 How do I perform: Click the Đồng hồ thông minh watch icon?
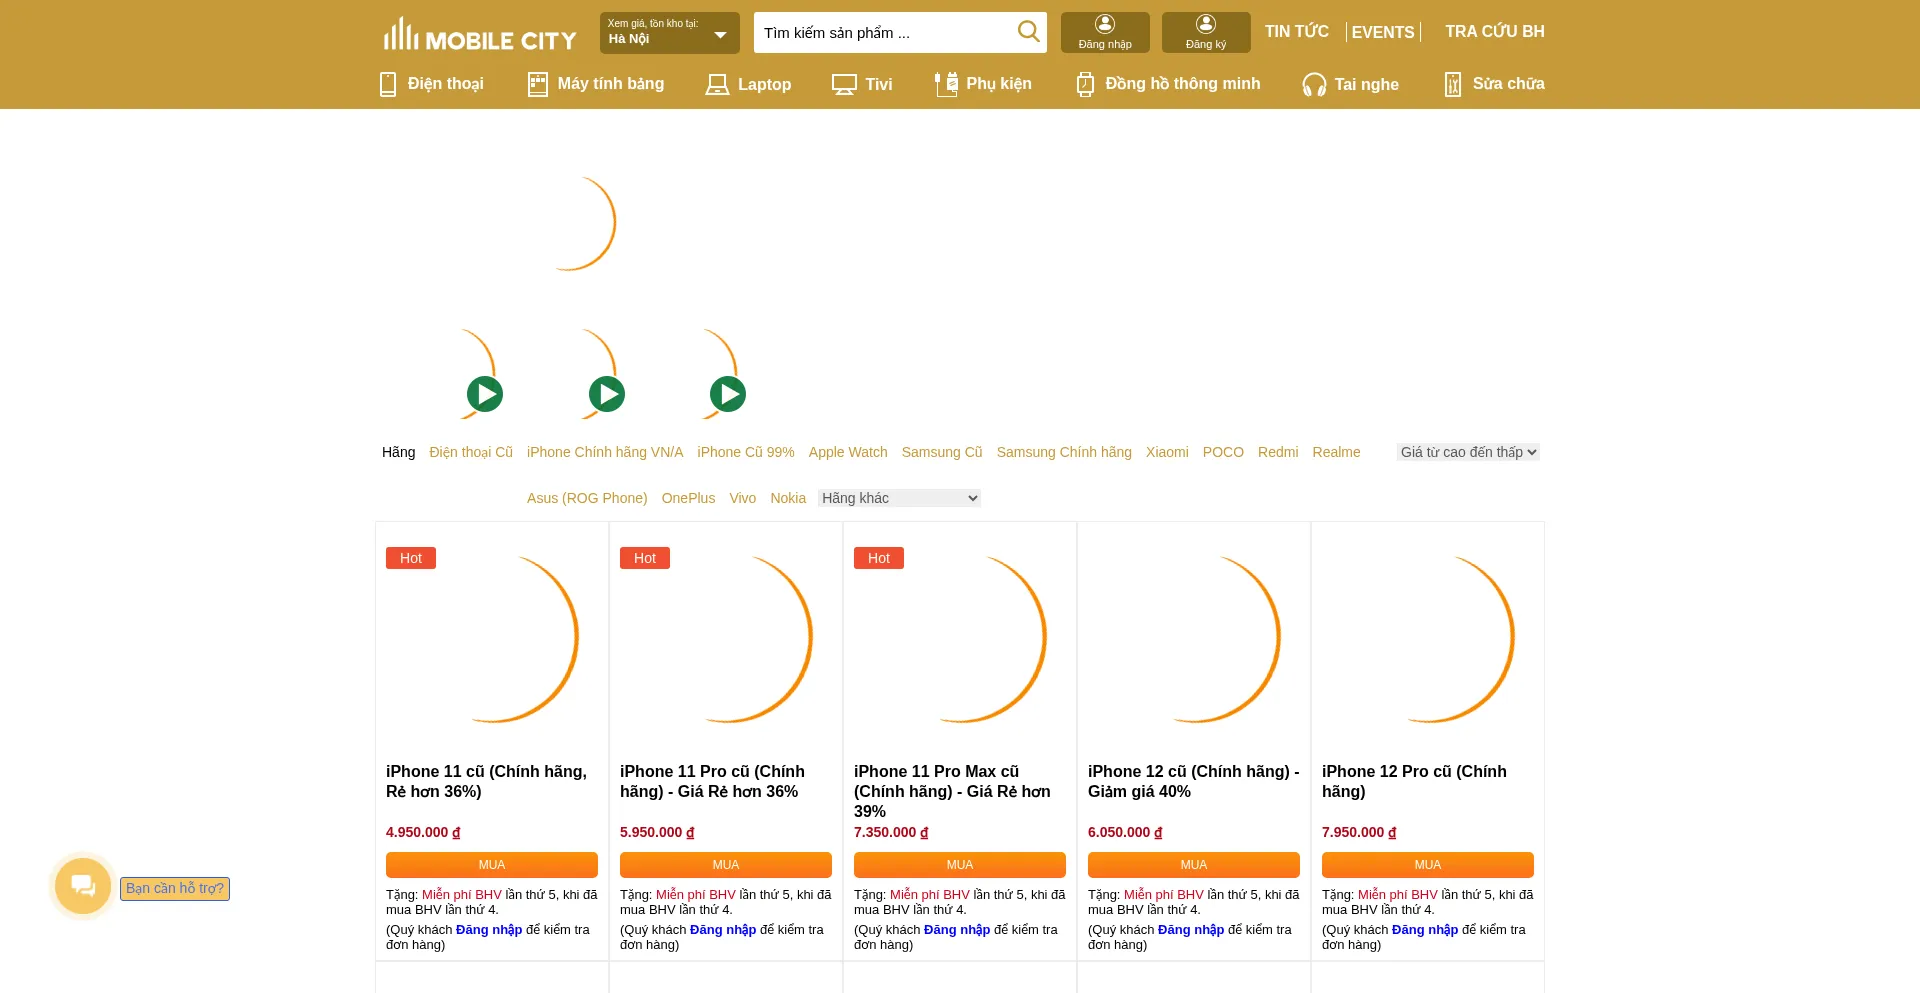pos(1085,85)
